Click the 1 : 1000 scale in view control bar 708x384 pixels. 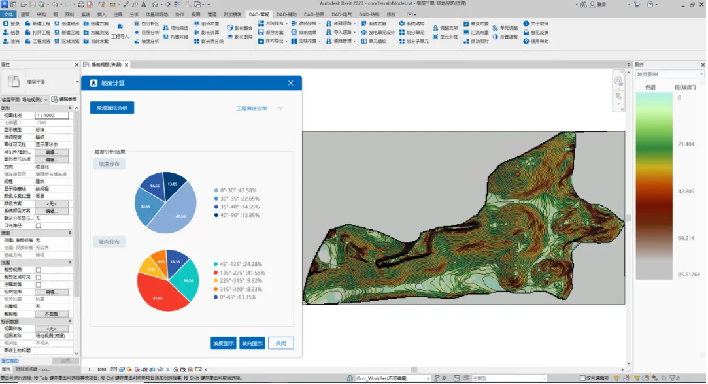pos(98,370)
